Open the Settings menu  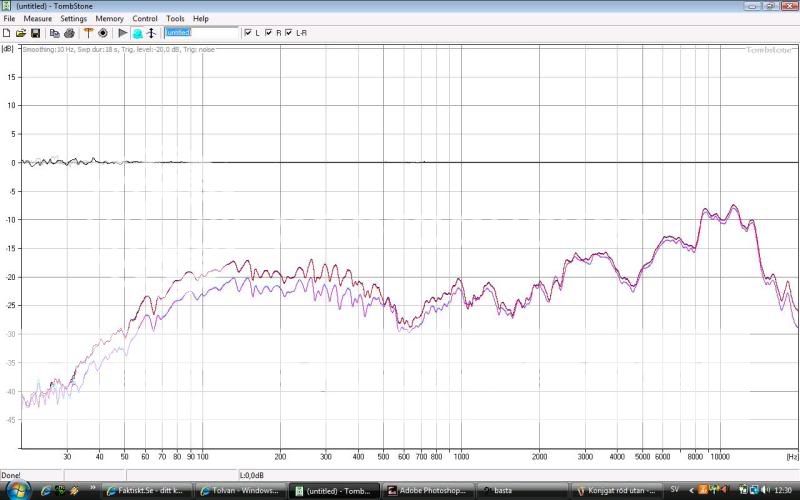pyautogui.click(x=73, y=19)
